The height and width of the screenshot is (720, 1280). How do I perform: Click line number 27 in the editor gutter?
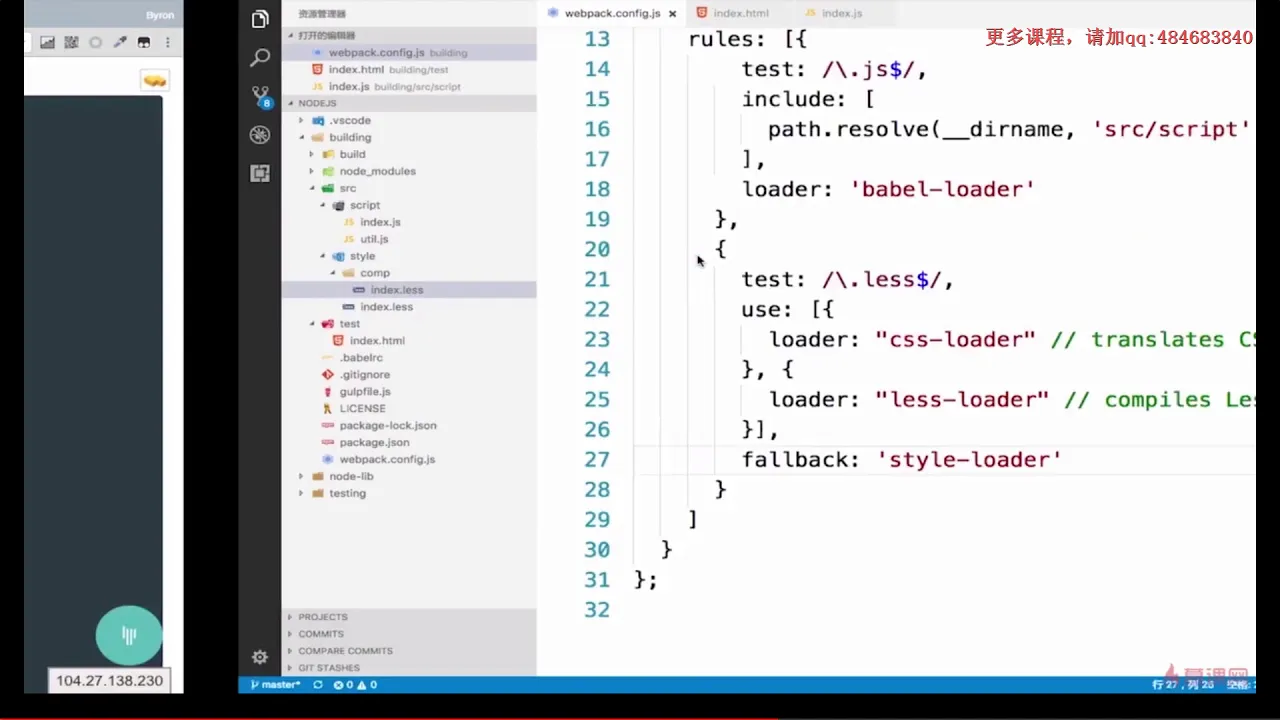point(597,459)
